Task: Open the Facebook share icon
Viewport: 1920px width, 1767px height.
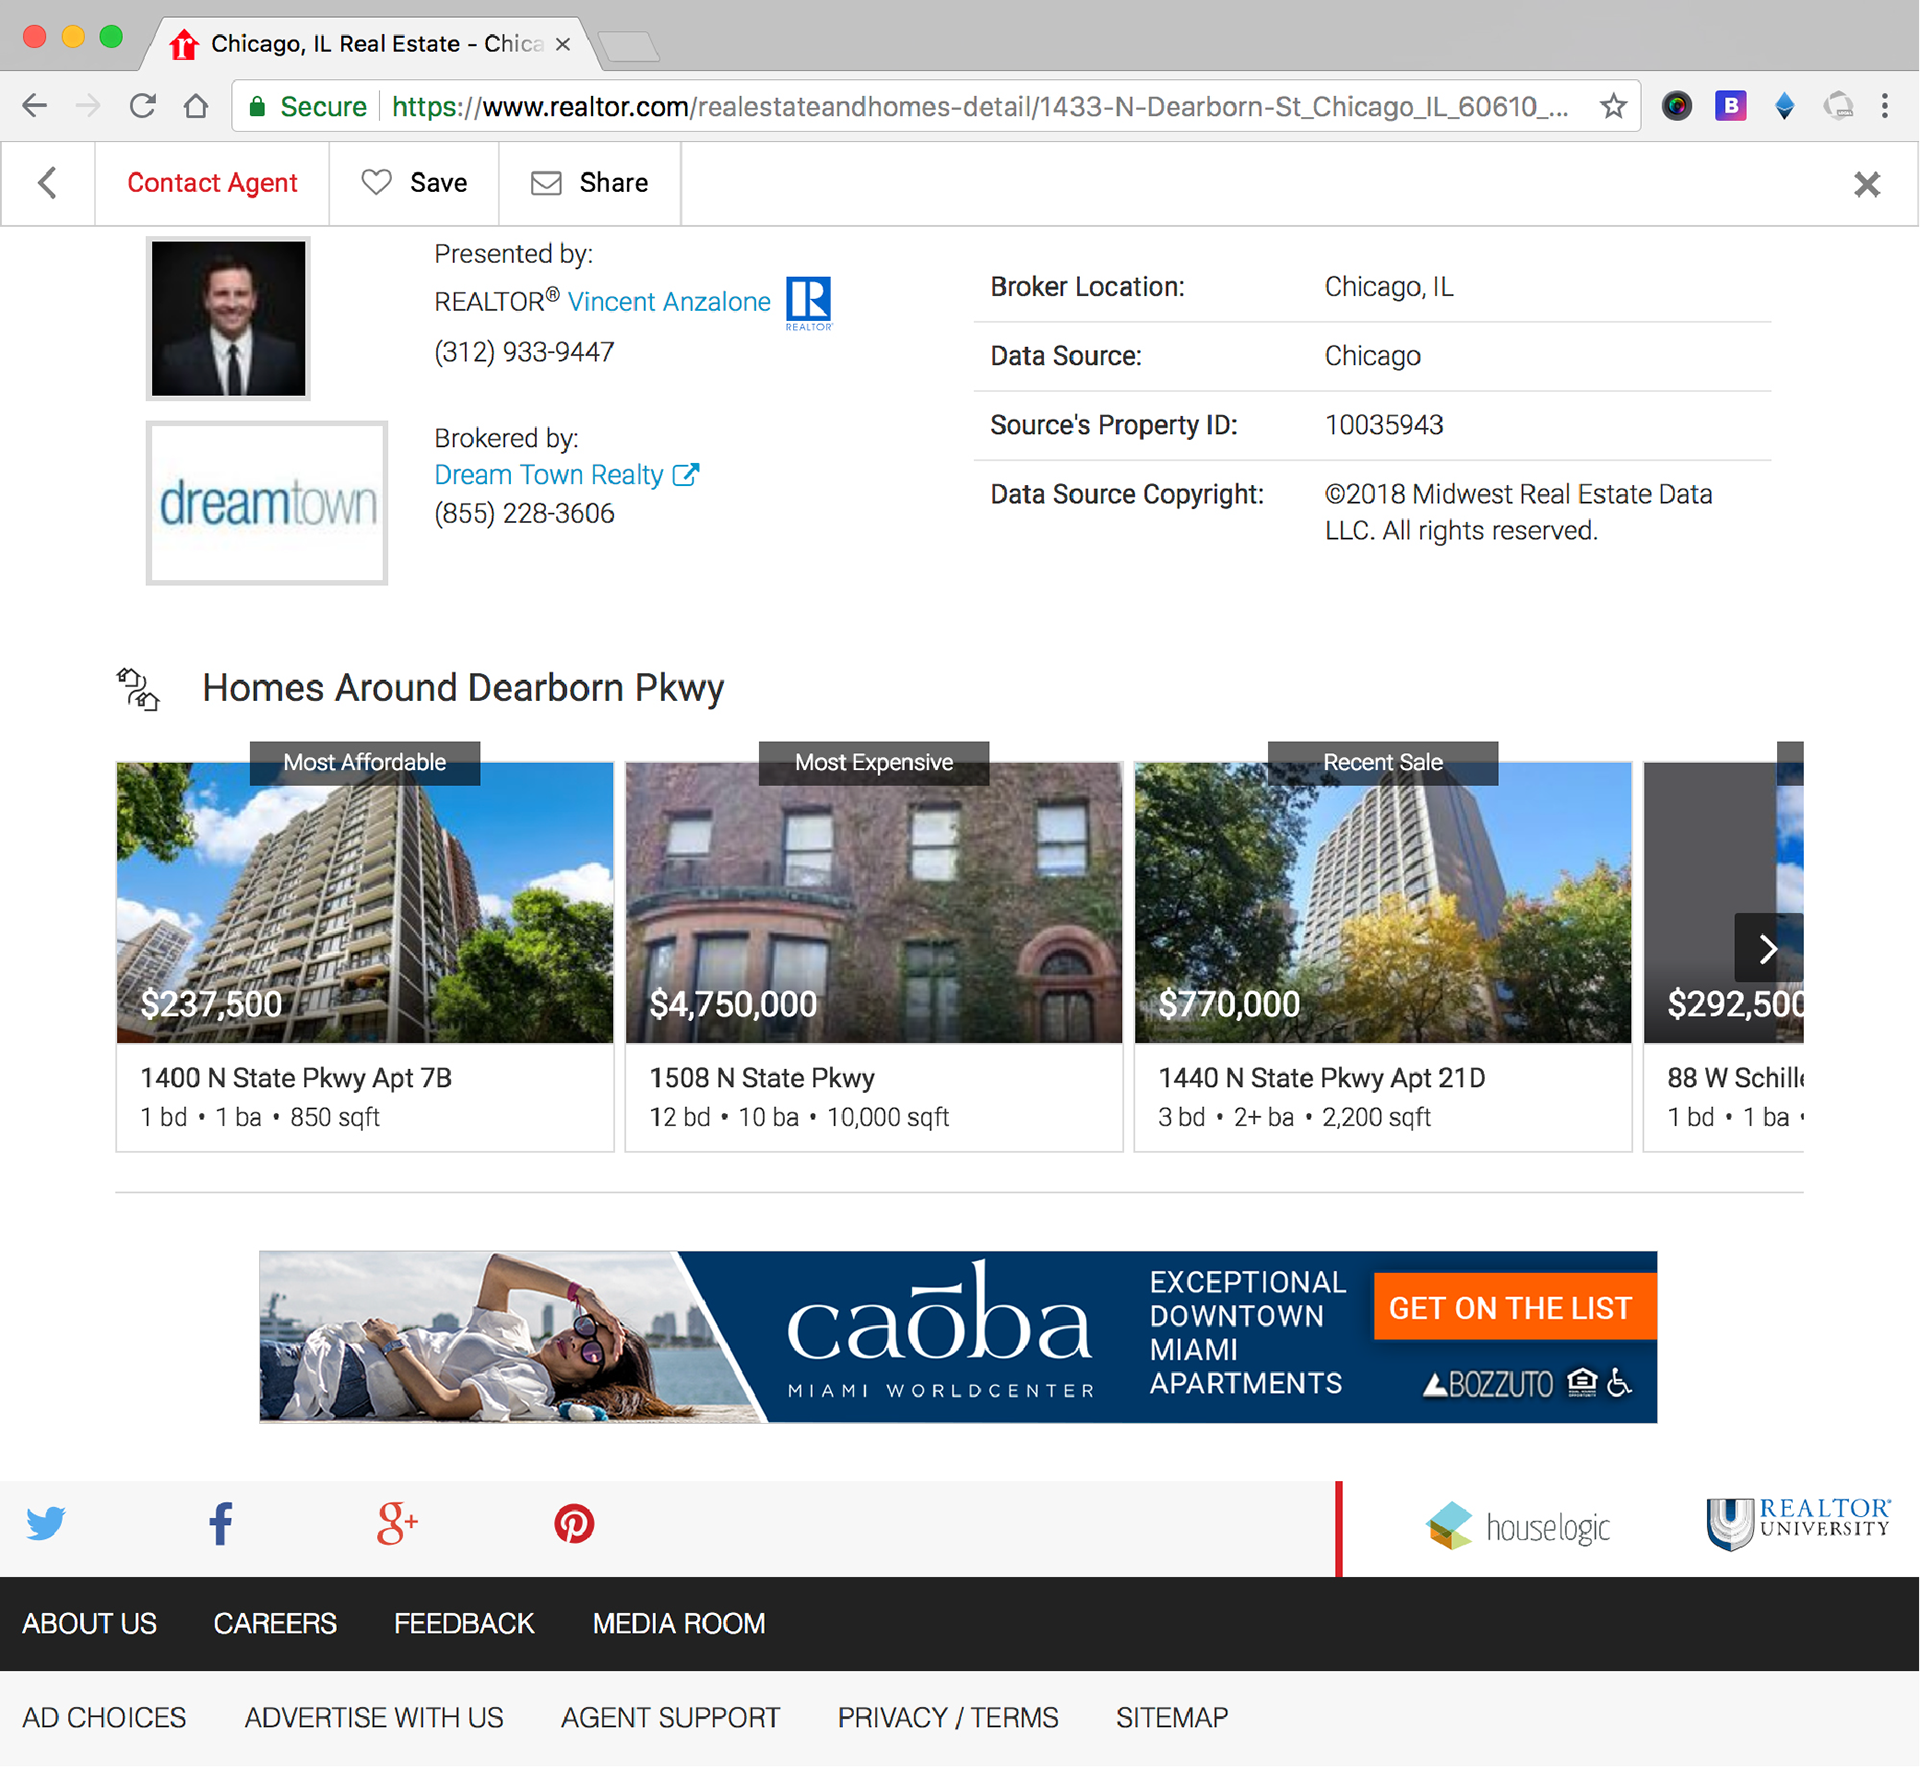Action: (221, 1523)
